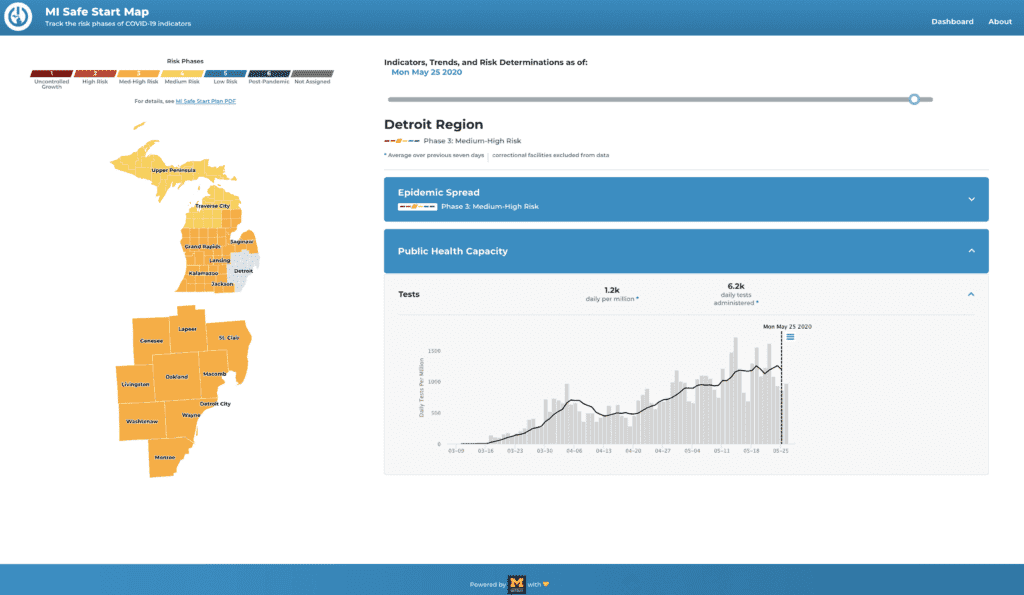Select the Detroit region on the state map

click(x=244, y=270)
